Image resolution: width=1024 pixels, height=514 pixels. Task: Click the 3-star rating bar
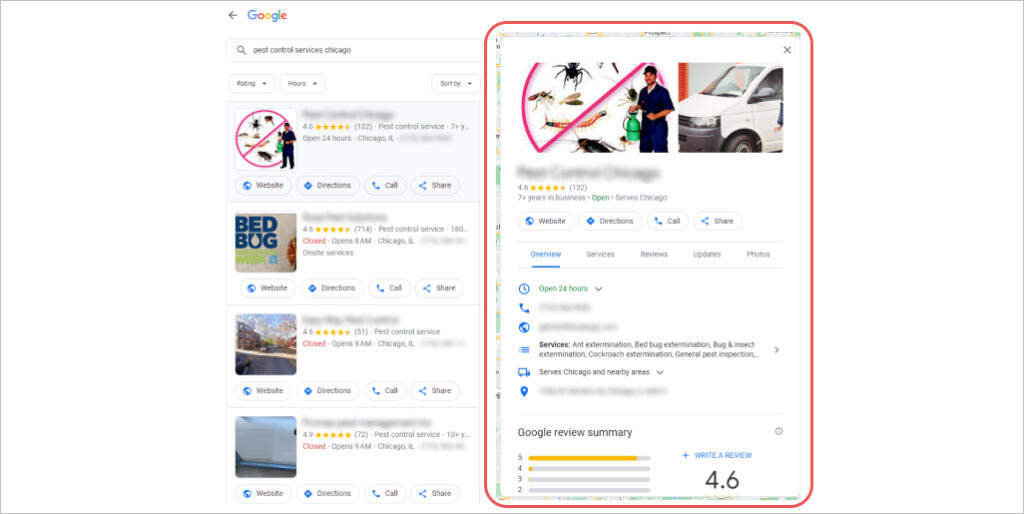tap(589, 479)
